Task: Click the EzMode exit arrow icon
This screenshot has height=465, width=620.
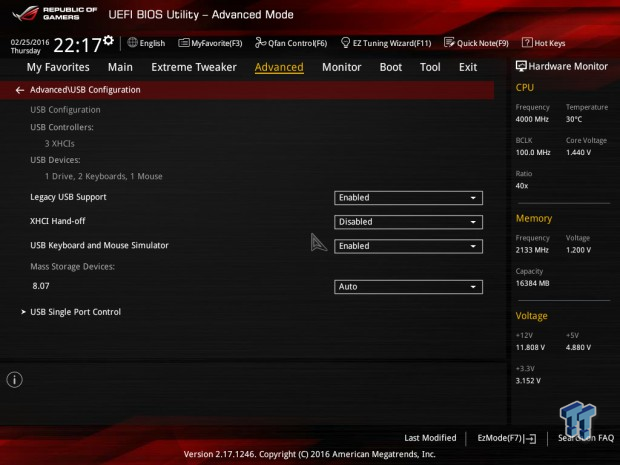Action: click(x=530, y=439)
